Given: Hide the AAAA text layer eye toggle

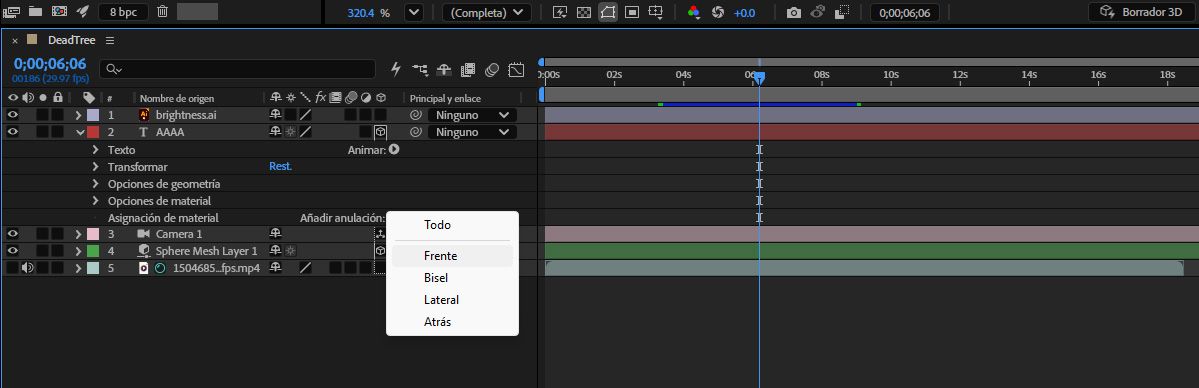Looking at the screenshot, I should [13, 132].
